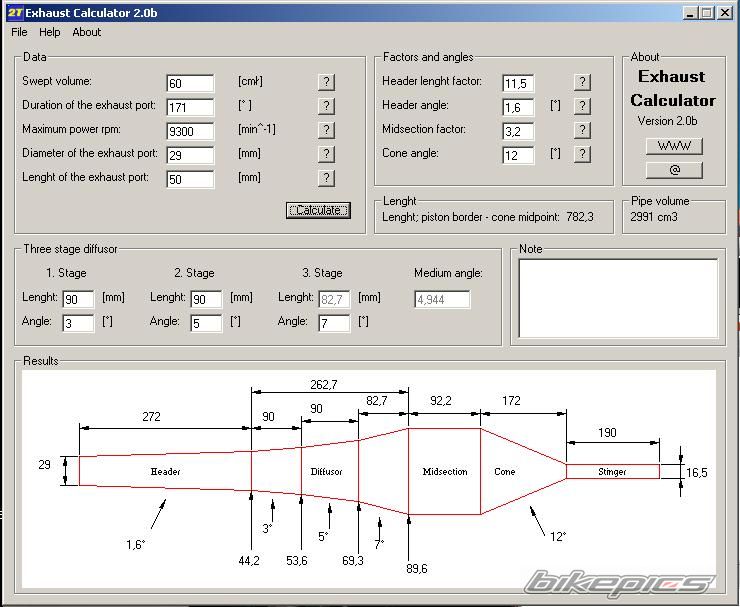Click the WWW button in About panel

tap(674, 146)
